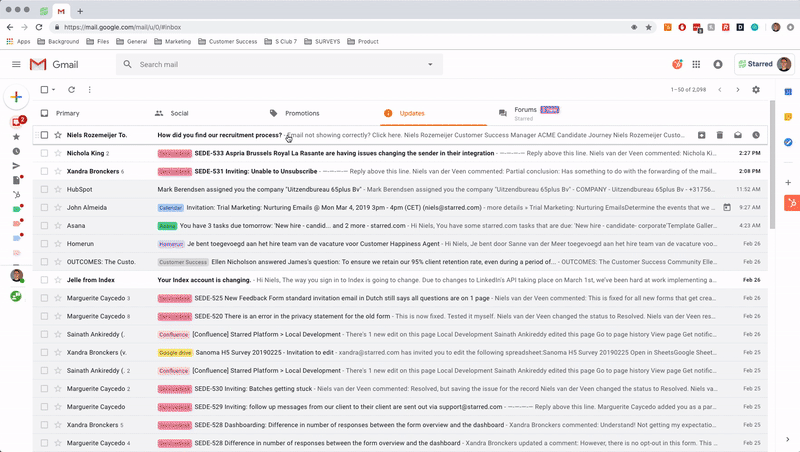
Task: Click the calendar icon on John Almeida row
Action: click(727, 208)
